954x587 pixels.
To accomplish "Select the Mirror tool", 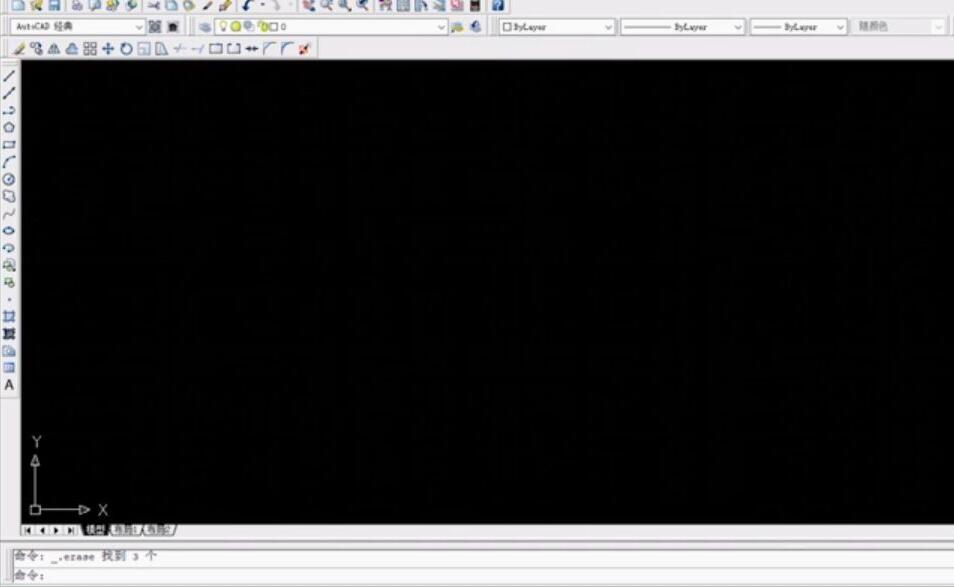I will 54,49.
